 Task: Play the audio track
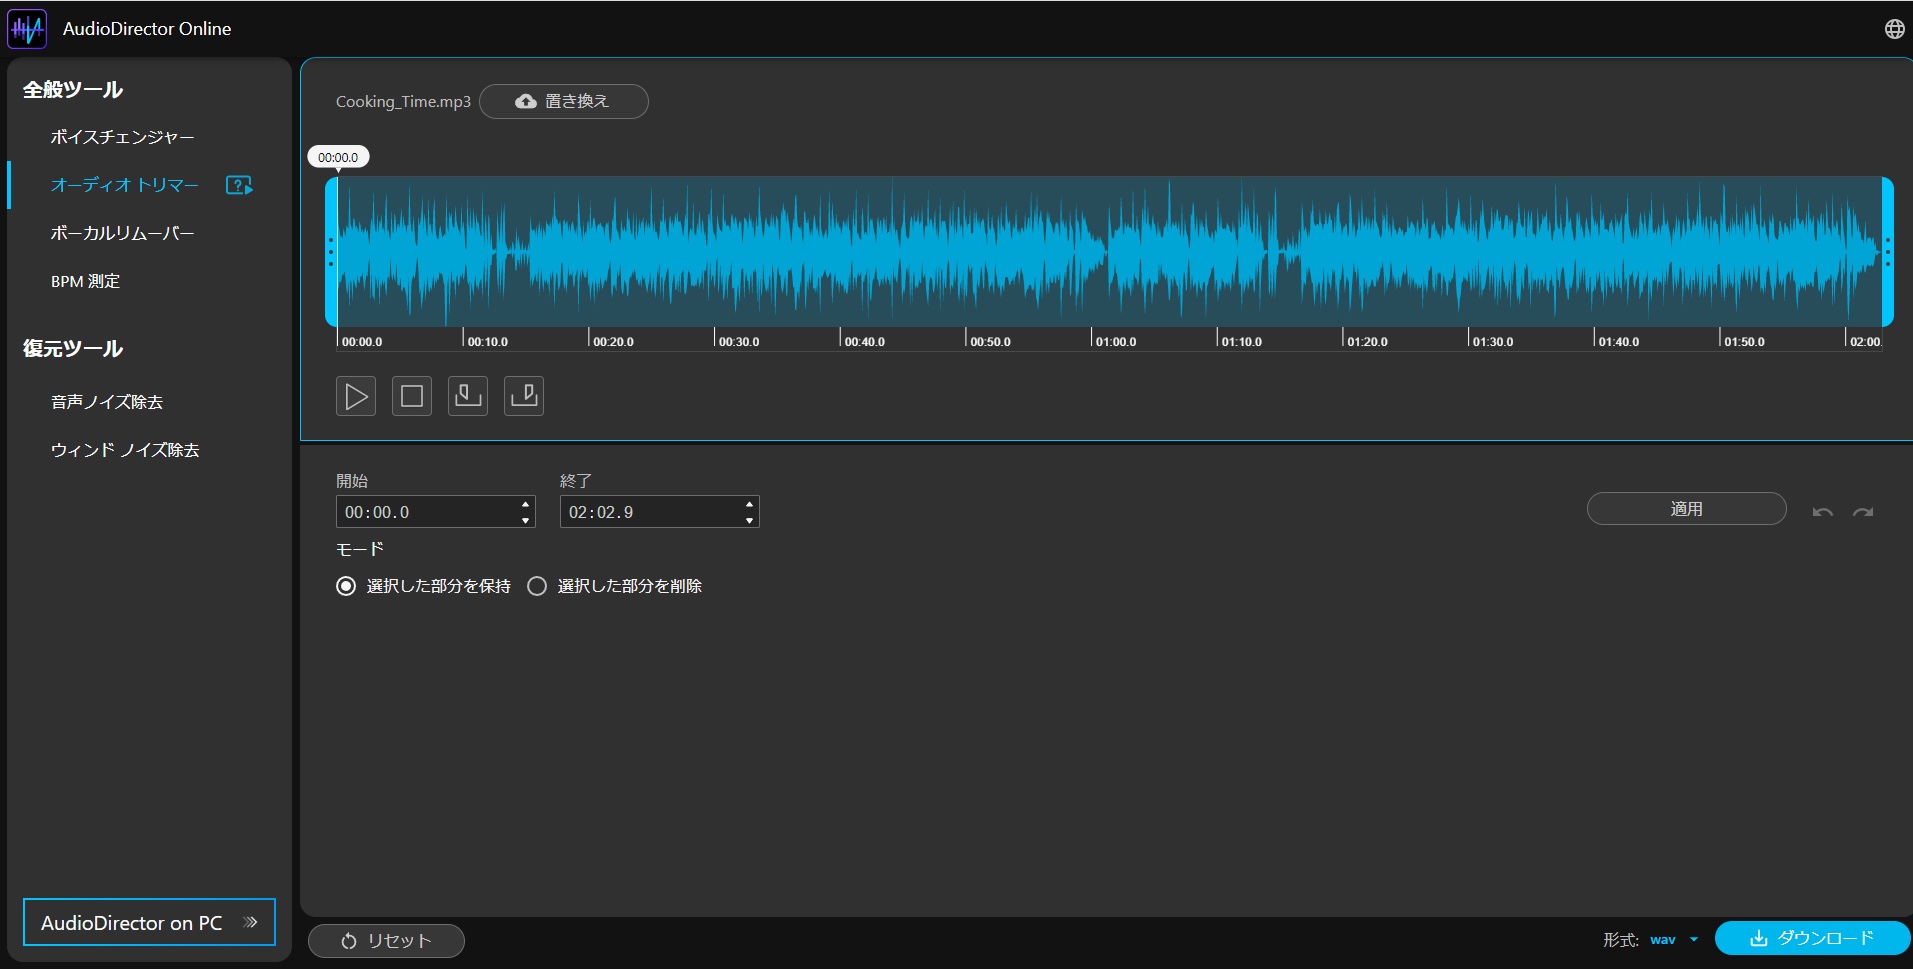click(356, 396)
